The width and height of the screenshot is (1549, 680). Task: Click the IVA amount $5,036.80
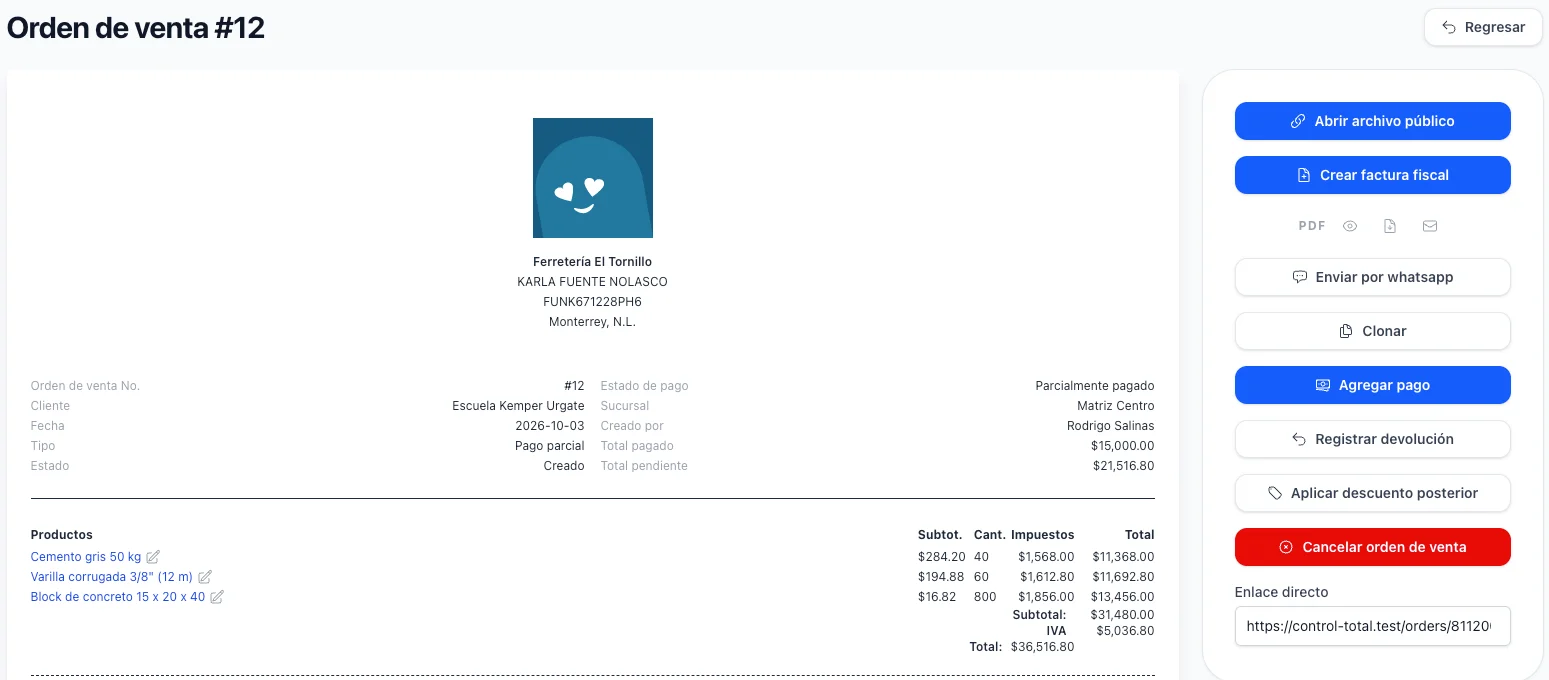tap(1125, 631)
